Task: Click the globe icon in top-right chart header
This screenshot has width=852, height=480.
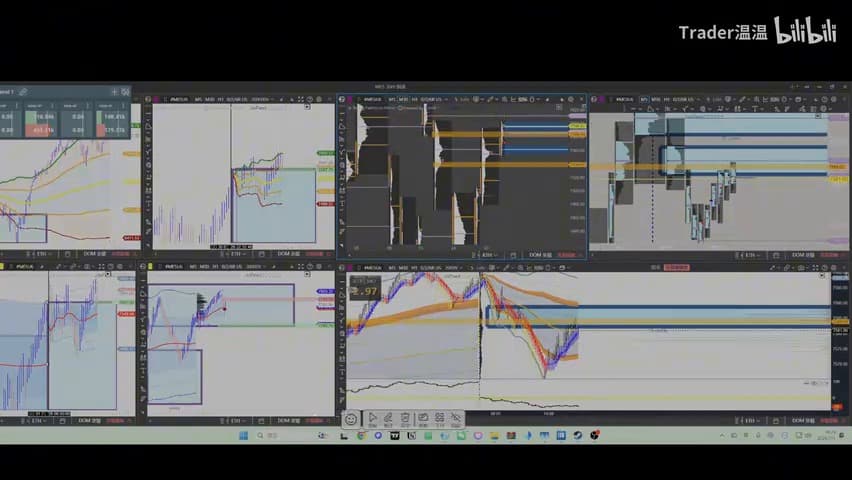Action: click(x=594, y=99)
